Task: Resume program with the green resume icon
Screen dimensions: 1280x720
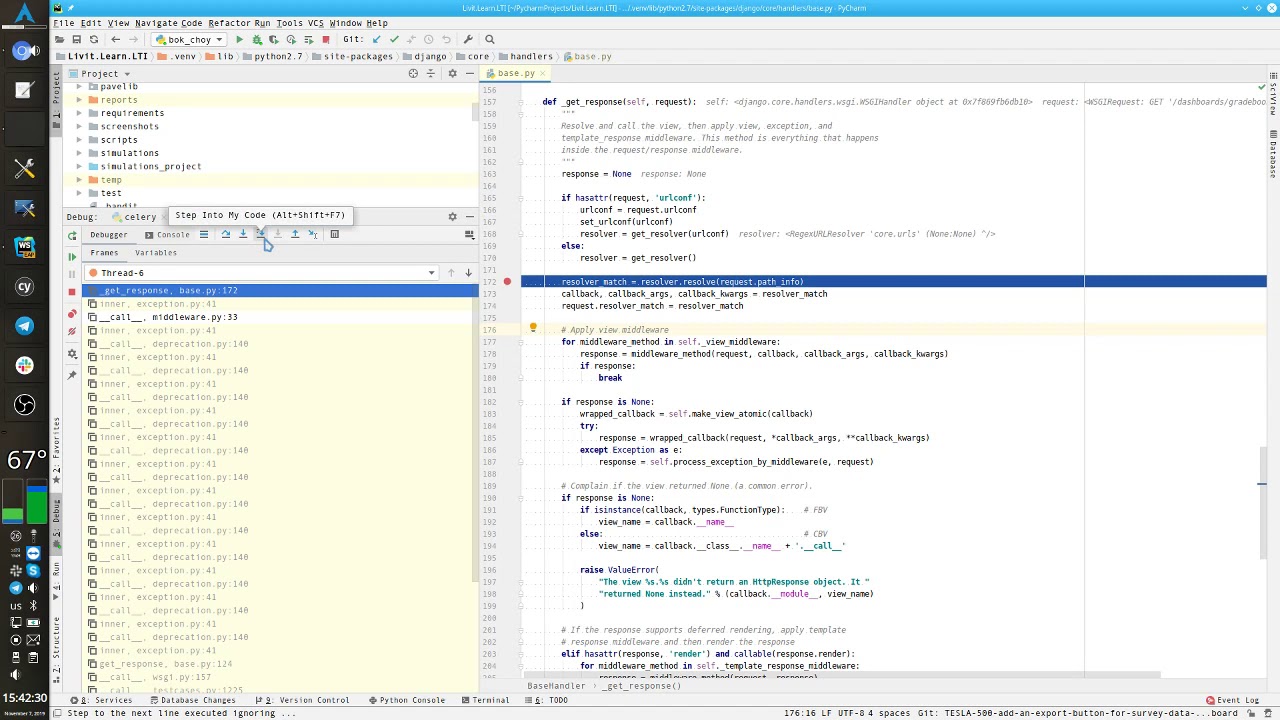Action: click(72, 256)
